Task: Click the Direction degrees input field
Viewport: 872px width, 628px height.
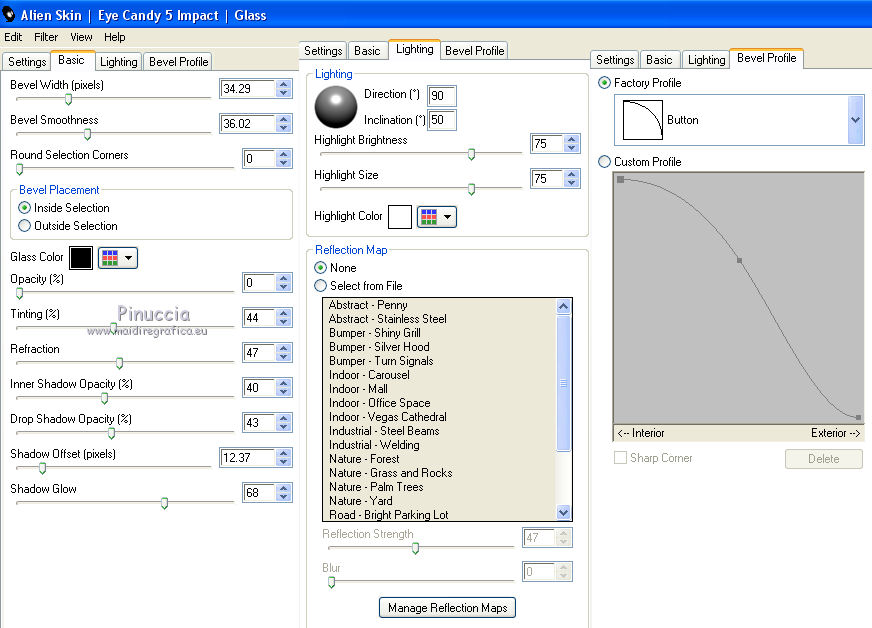Action: point(441,96)
